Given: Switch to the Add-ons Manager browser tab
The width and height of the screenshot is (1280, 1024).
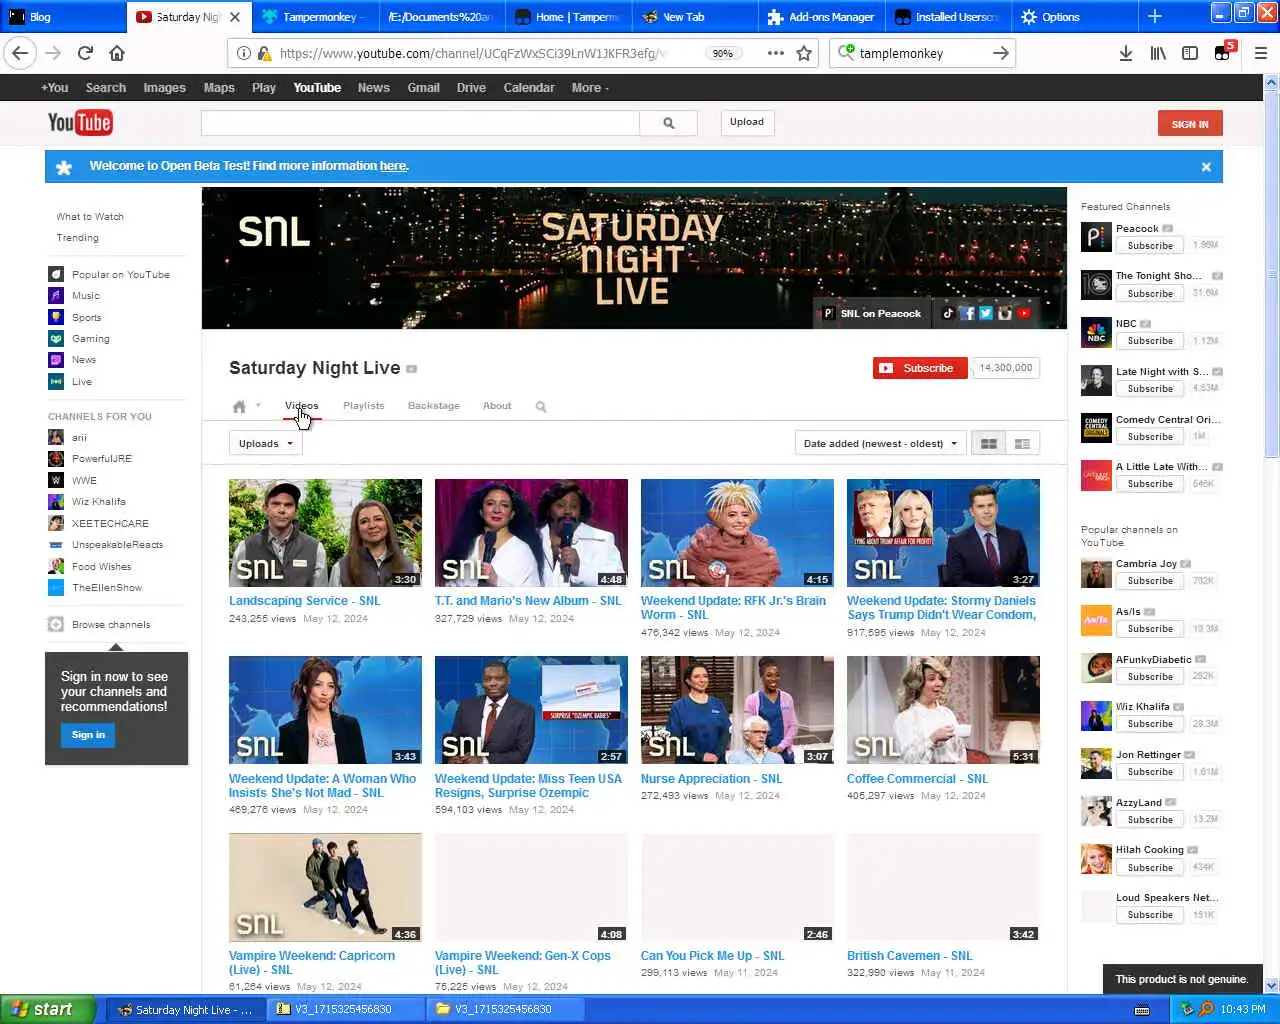Looking at the screenshot, I should (x=821, y=17).
